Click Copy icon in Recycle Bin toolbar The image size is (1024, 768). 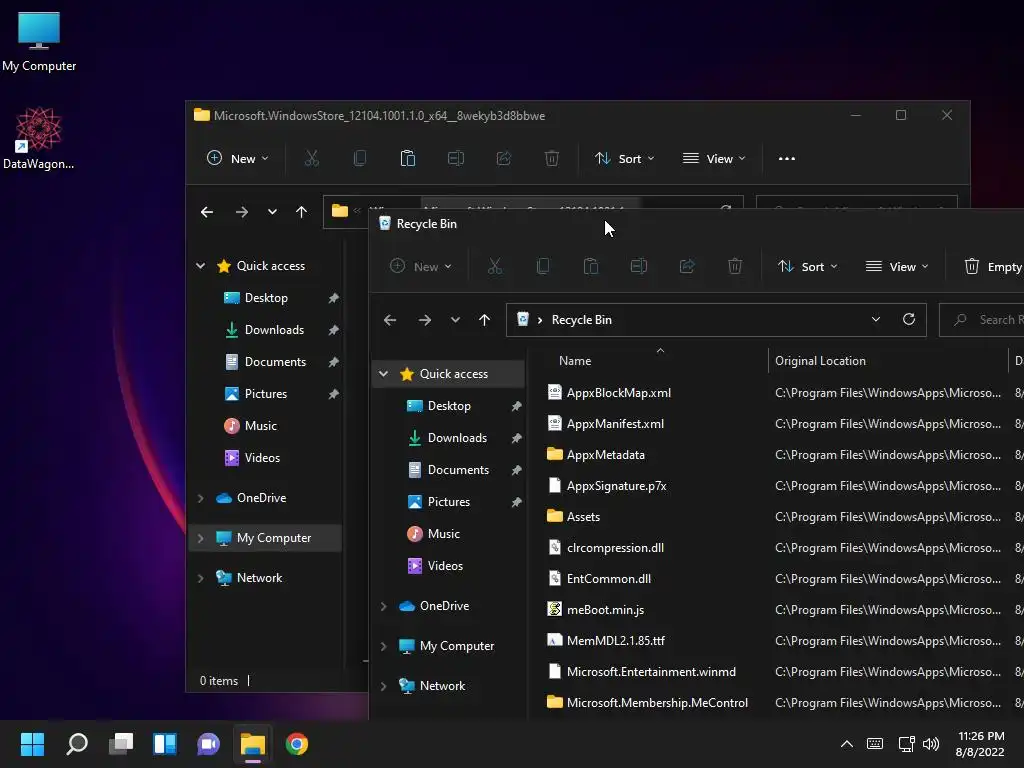point(543,266)
